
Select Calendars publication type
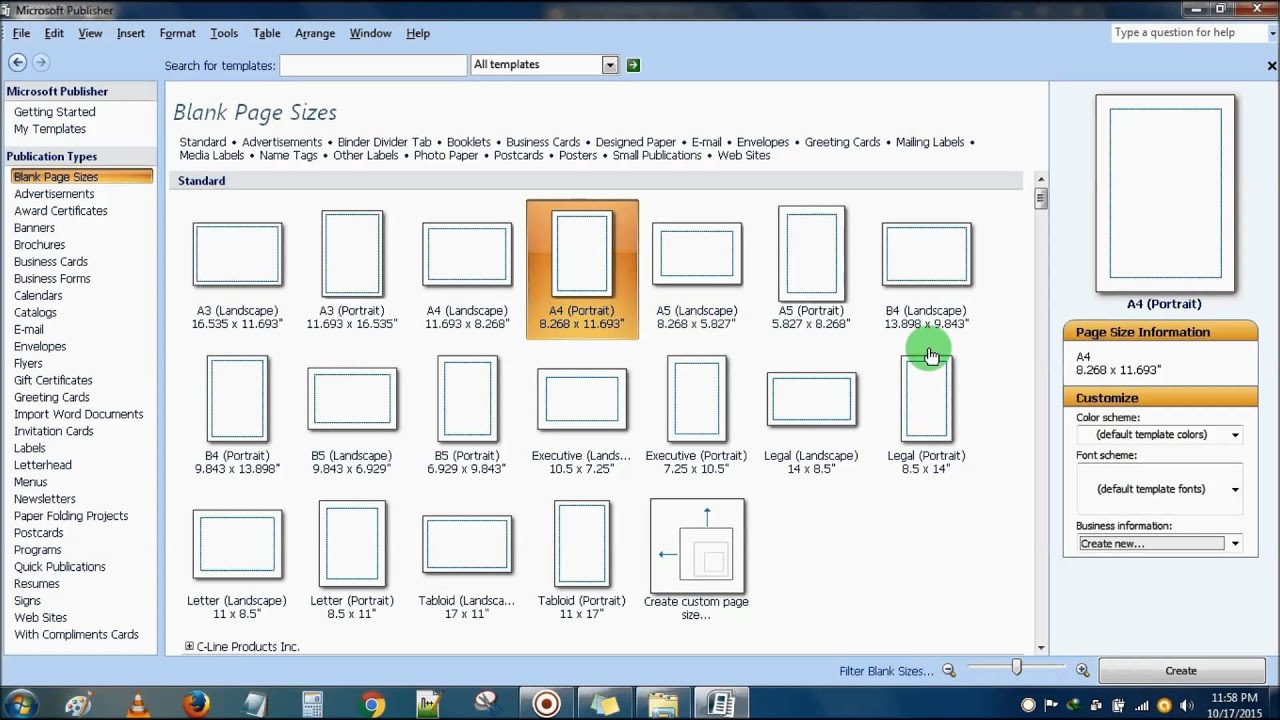pyautogui.click(x=38, y=296)
